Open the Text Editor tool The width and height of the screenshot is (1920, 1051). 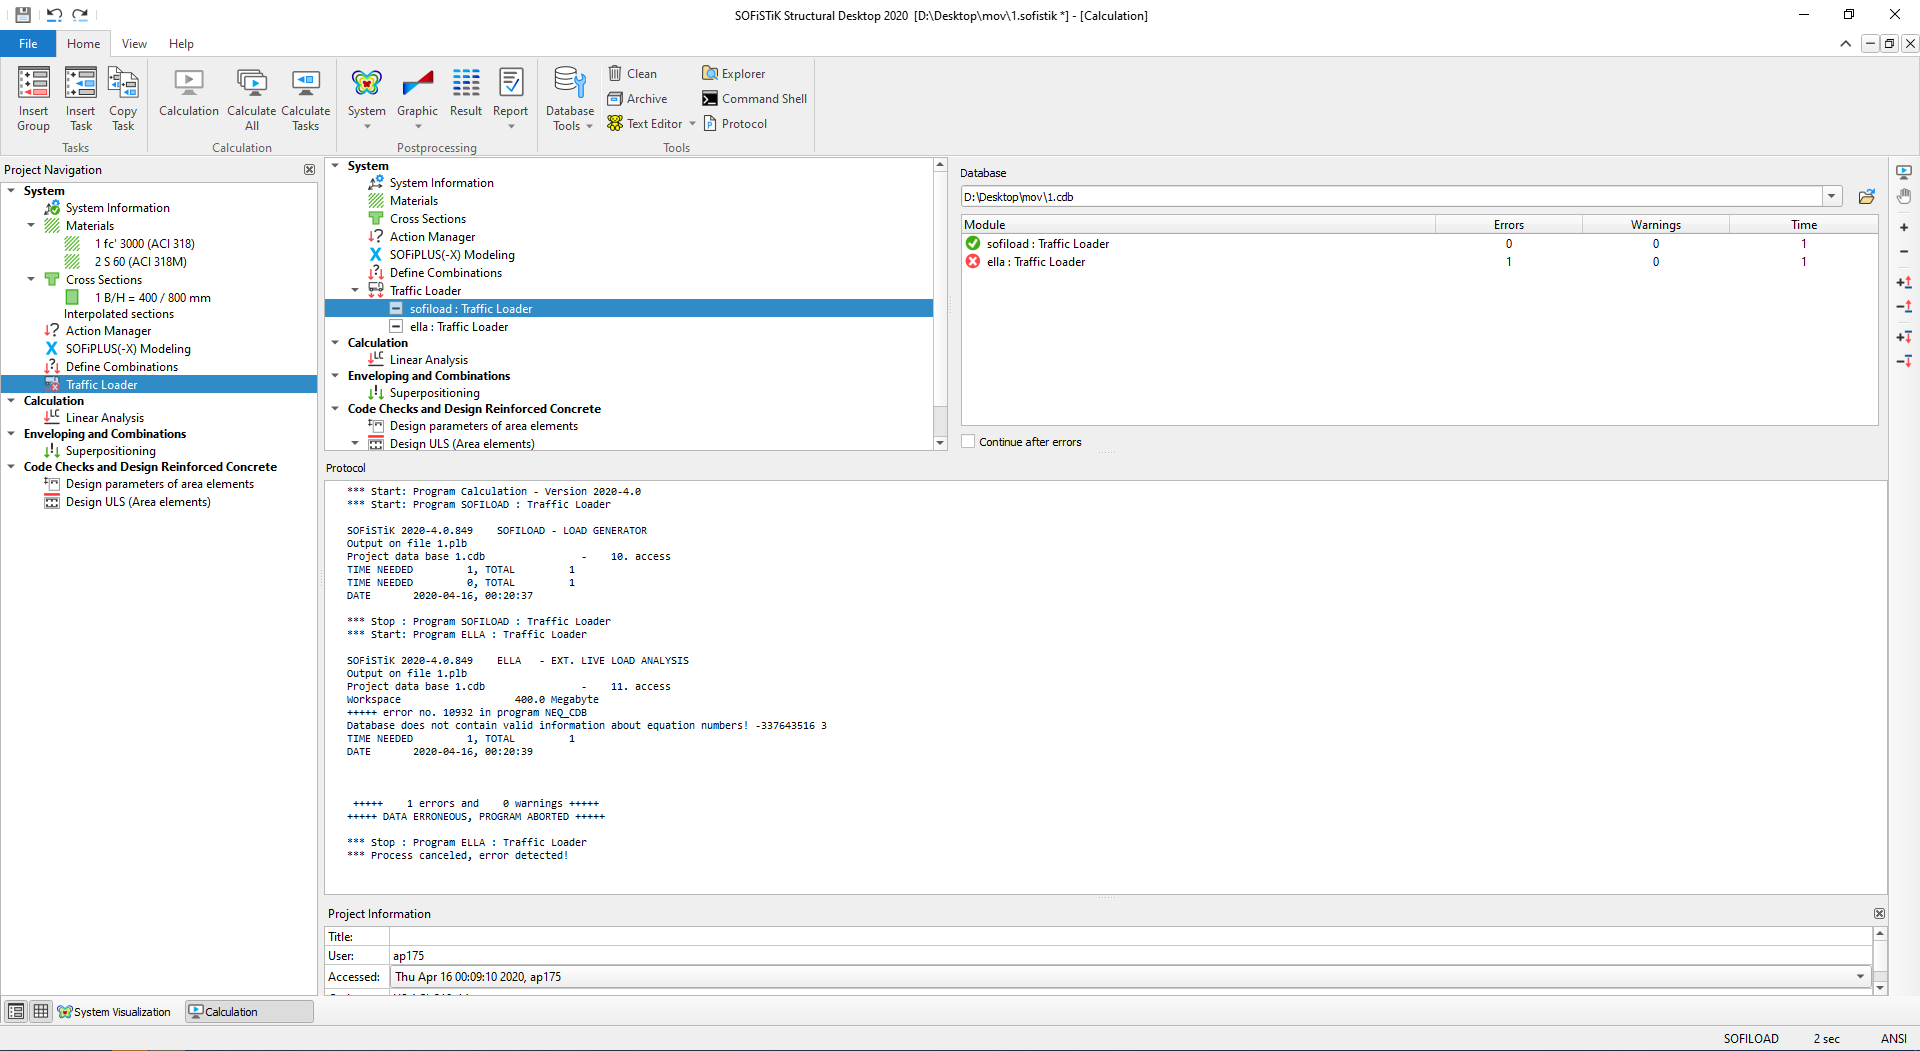[645, 123]
